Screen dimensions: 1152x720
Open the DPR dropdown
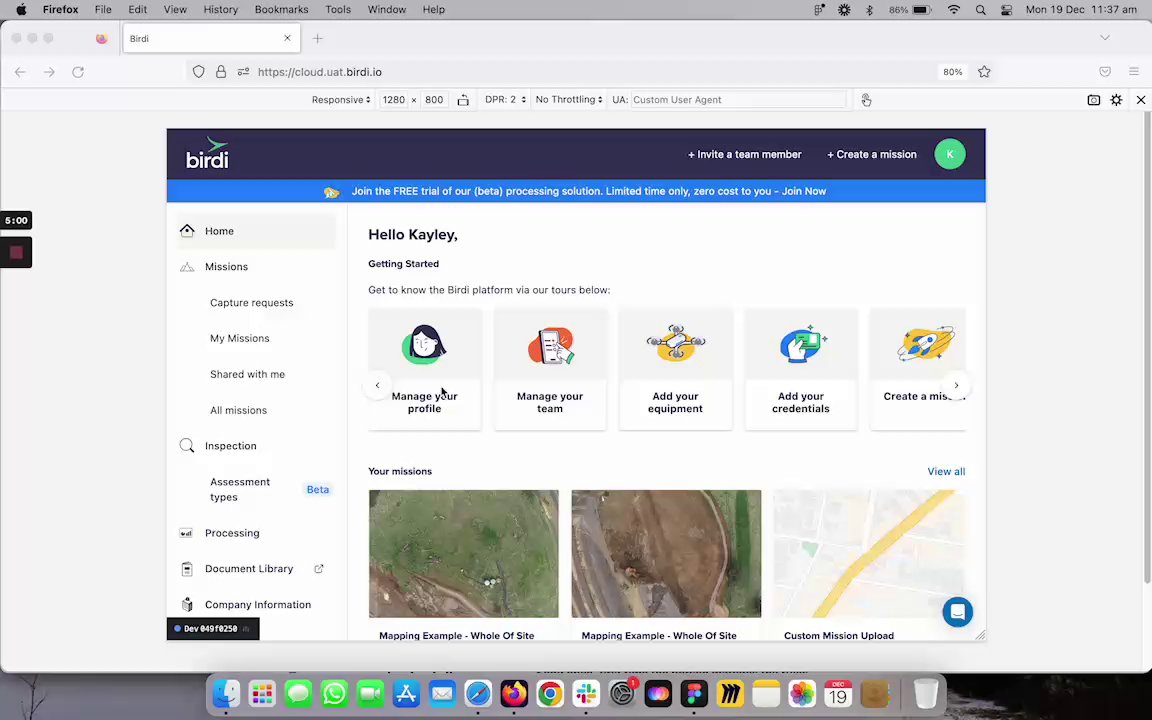(x=505, y=100)
